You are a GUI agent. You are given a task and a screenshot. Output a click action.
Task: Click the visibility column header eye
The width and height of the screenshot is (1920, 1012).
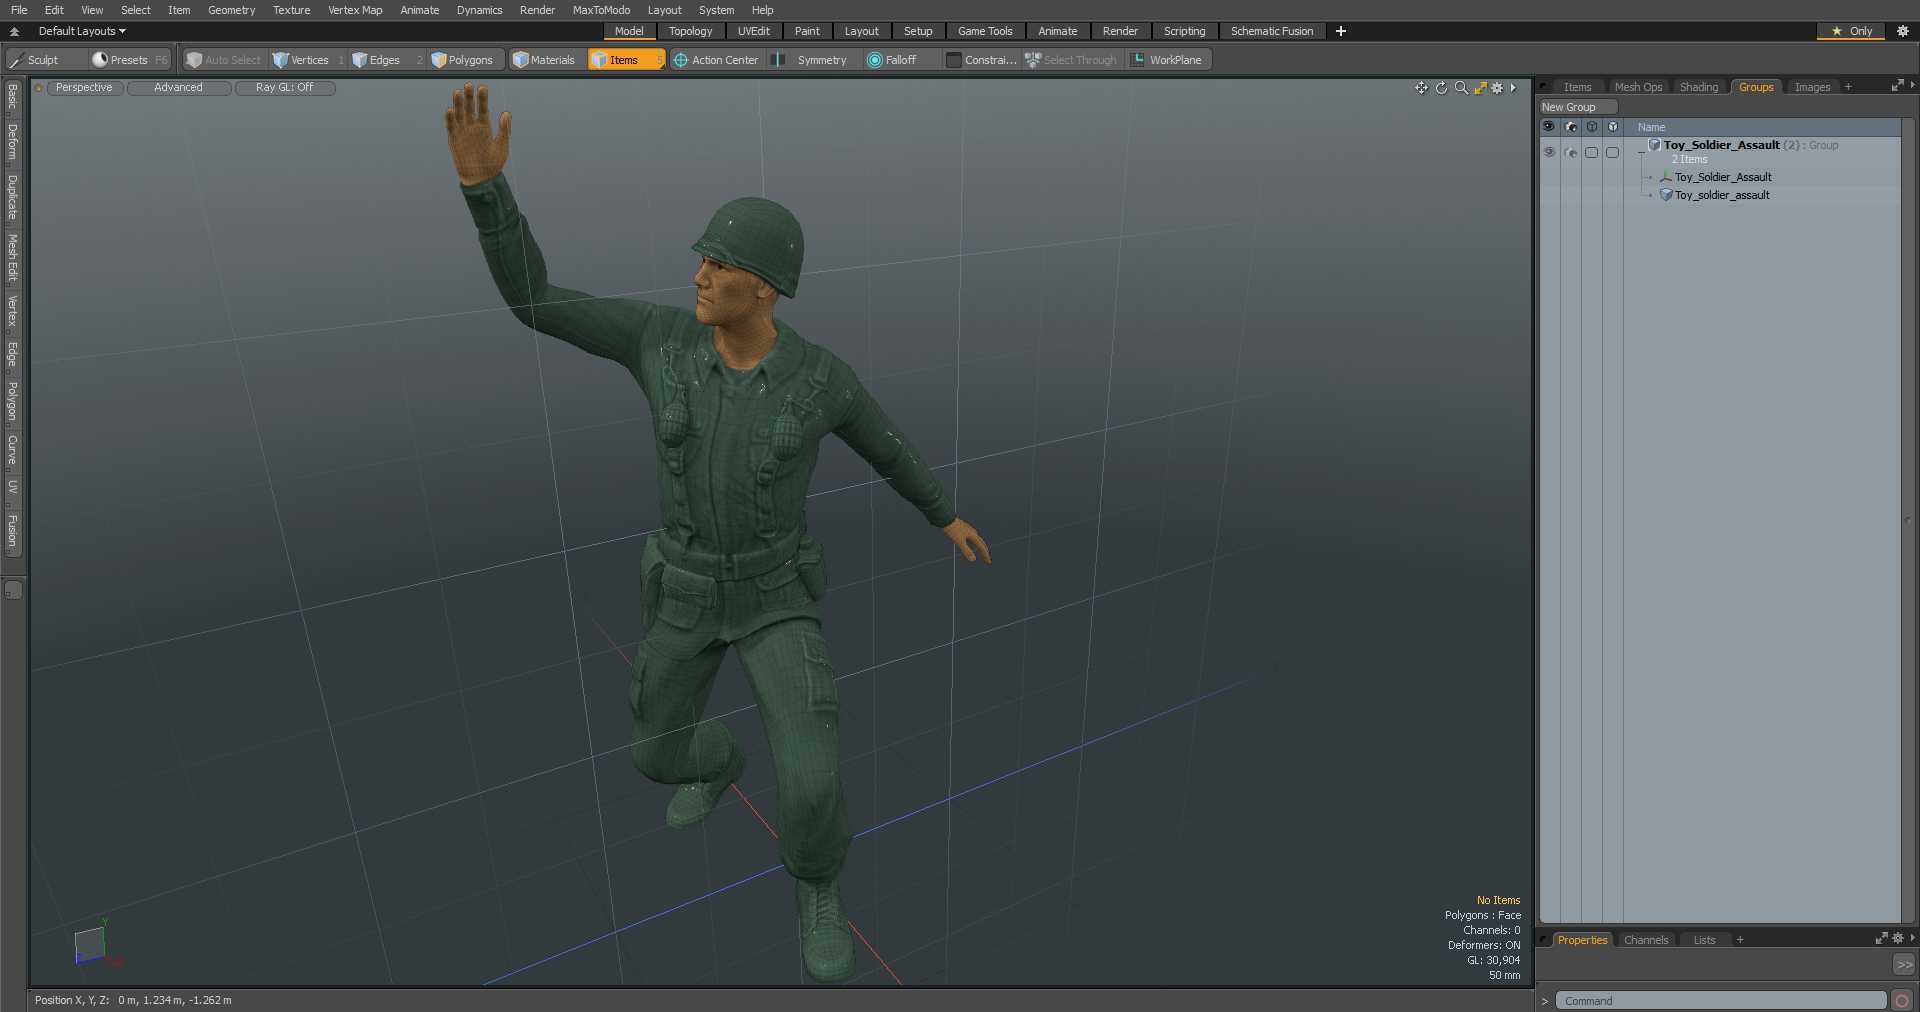[1549, 127]
